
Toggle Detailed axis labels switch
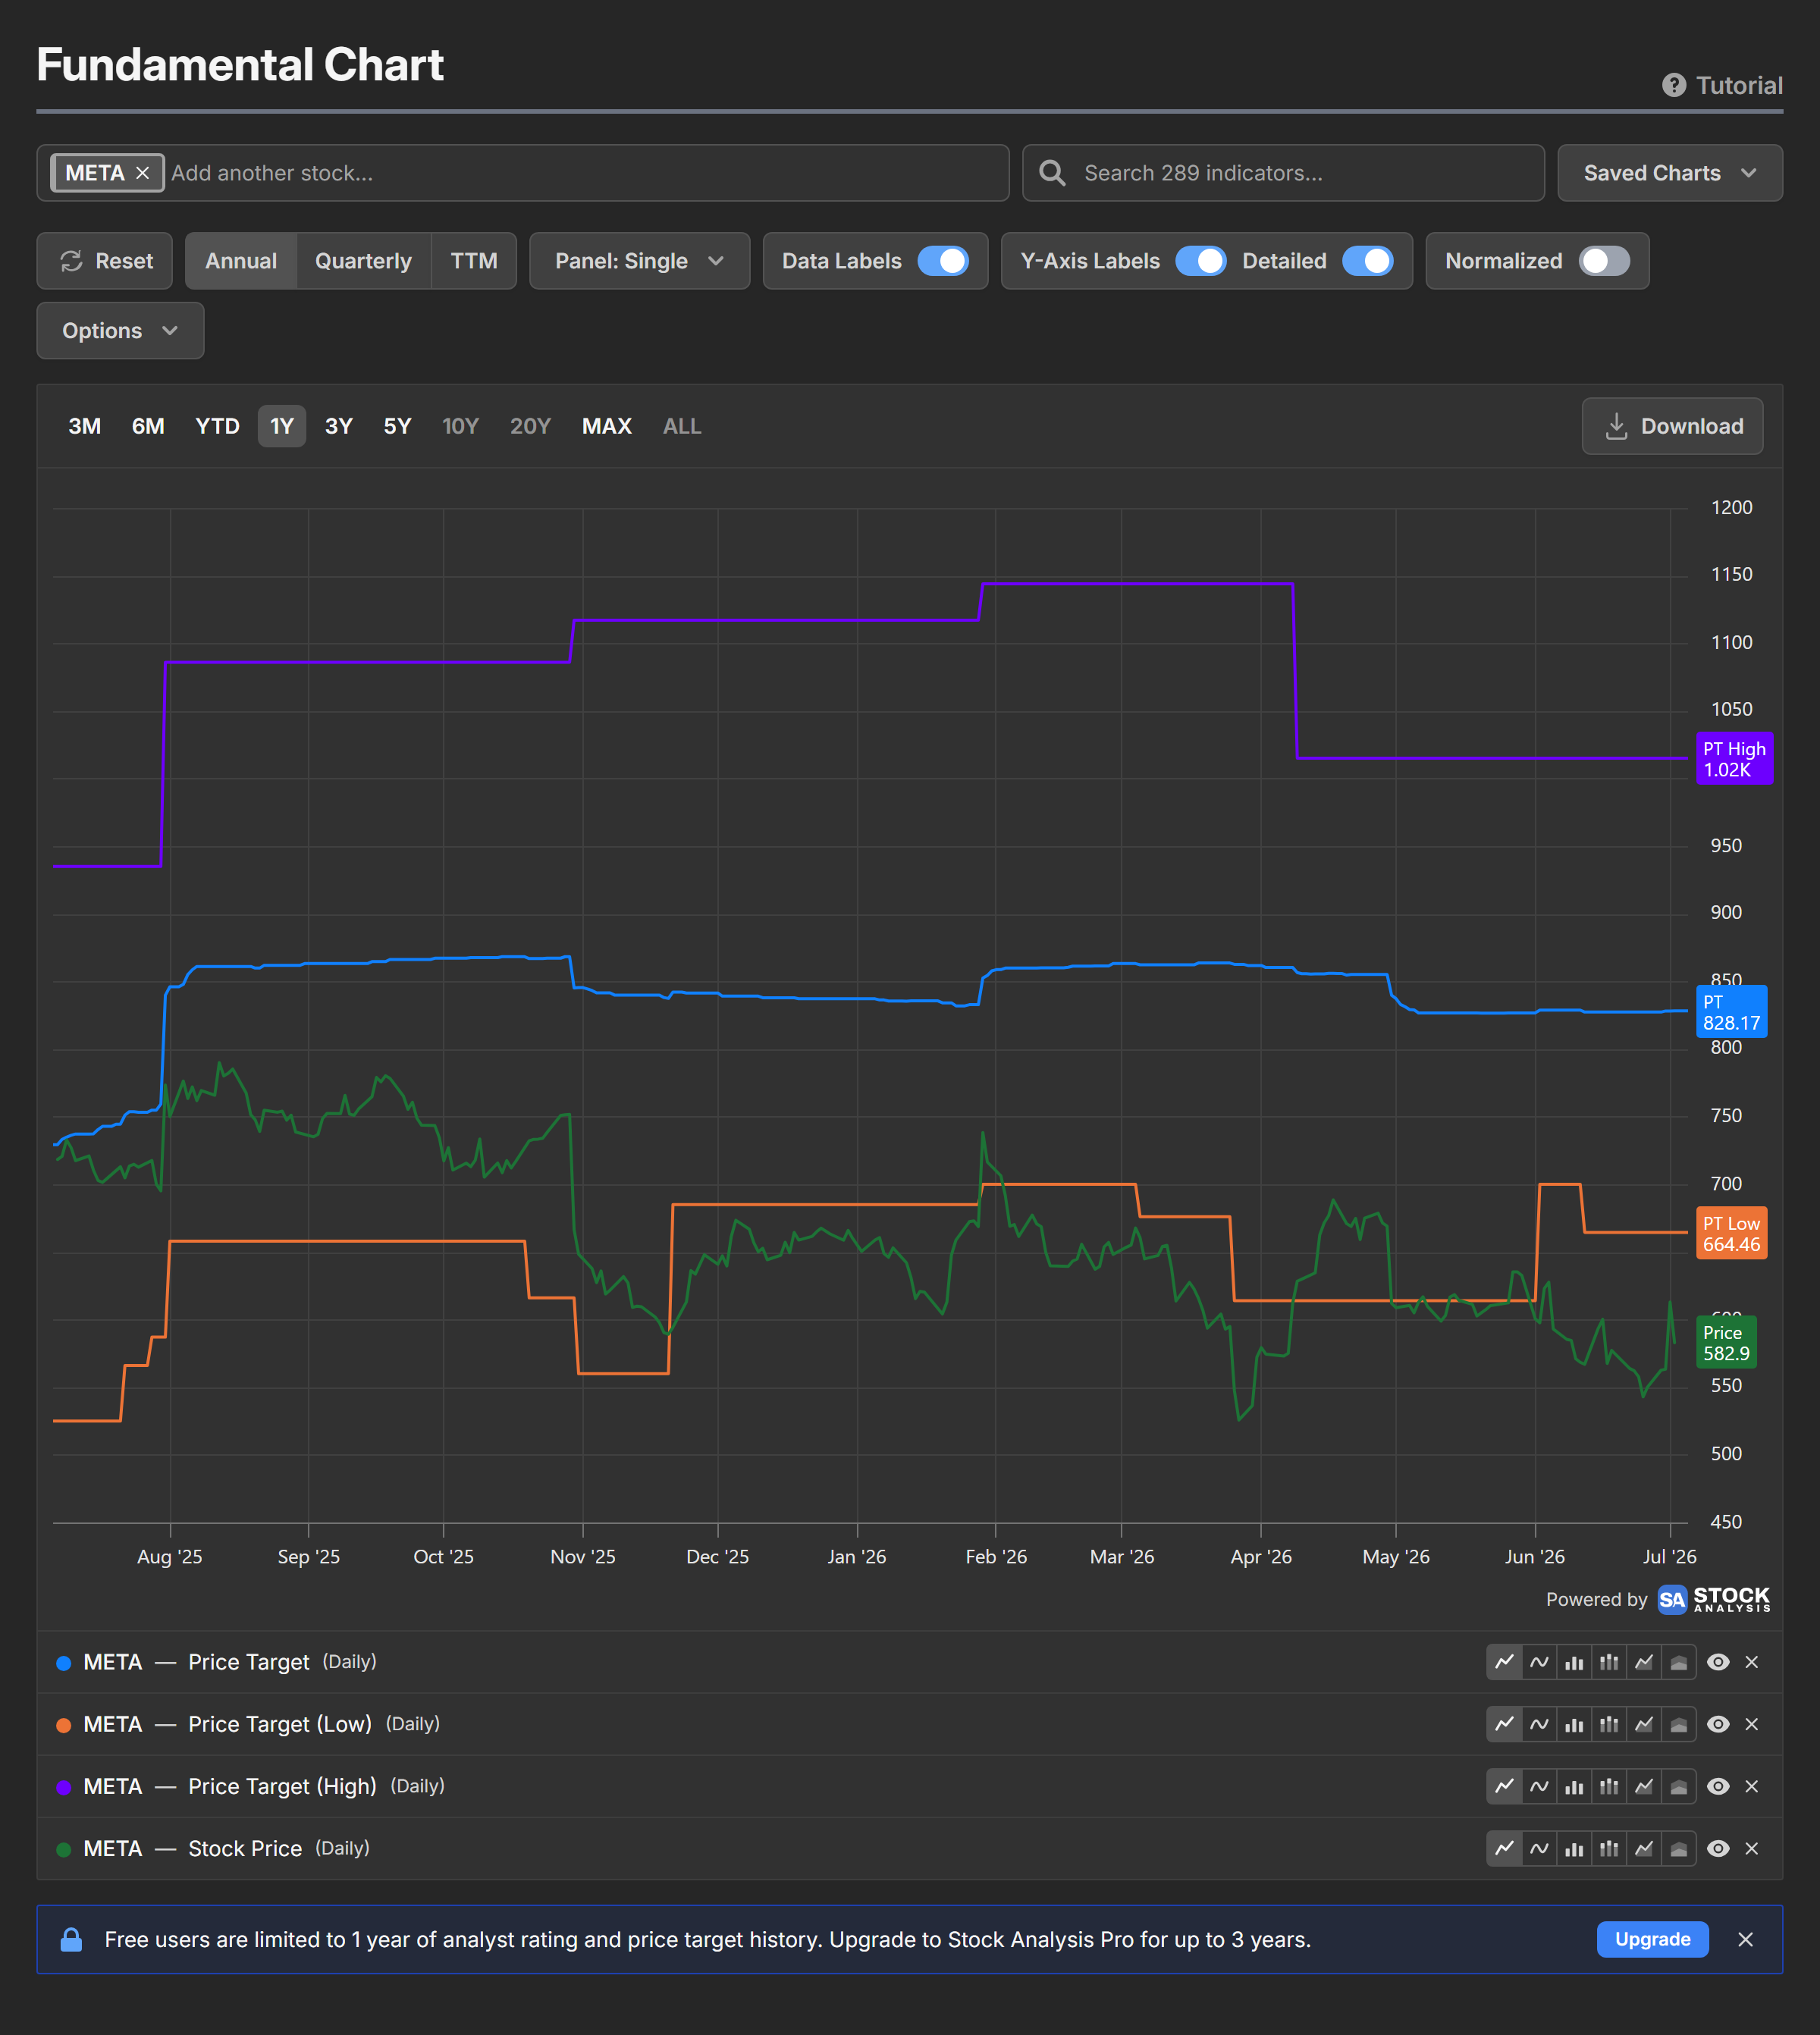point(1368,261)
